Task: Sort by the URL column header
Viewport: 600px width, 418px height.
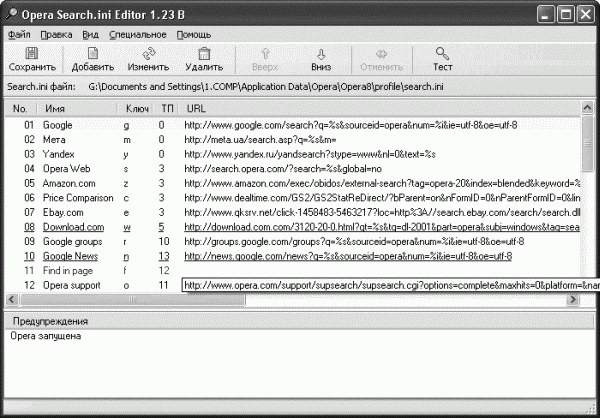Action: [x=379, y=109]
